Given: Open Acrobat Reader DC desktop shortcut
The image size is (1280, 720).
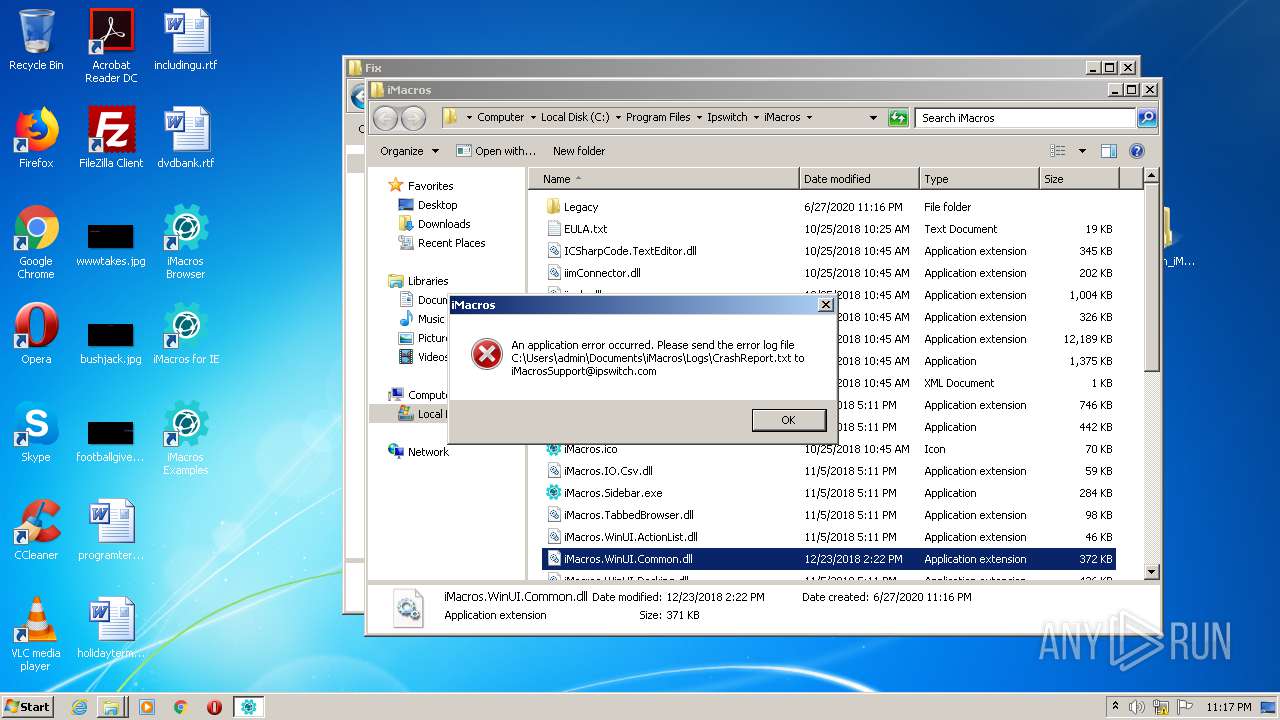Looking at the screenshot, I should pyautogui.click(x=111, y=46).
